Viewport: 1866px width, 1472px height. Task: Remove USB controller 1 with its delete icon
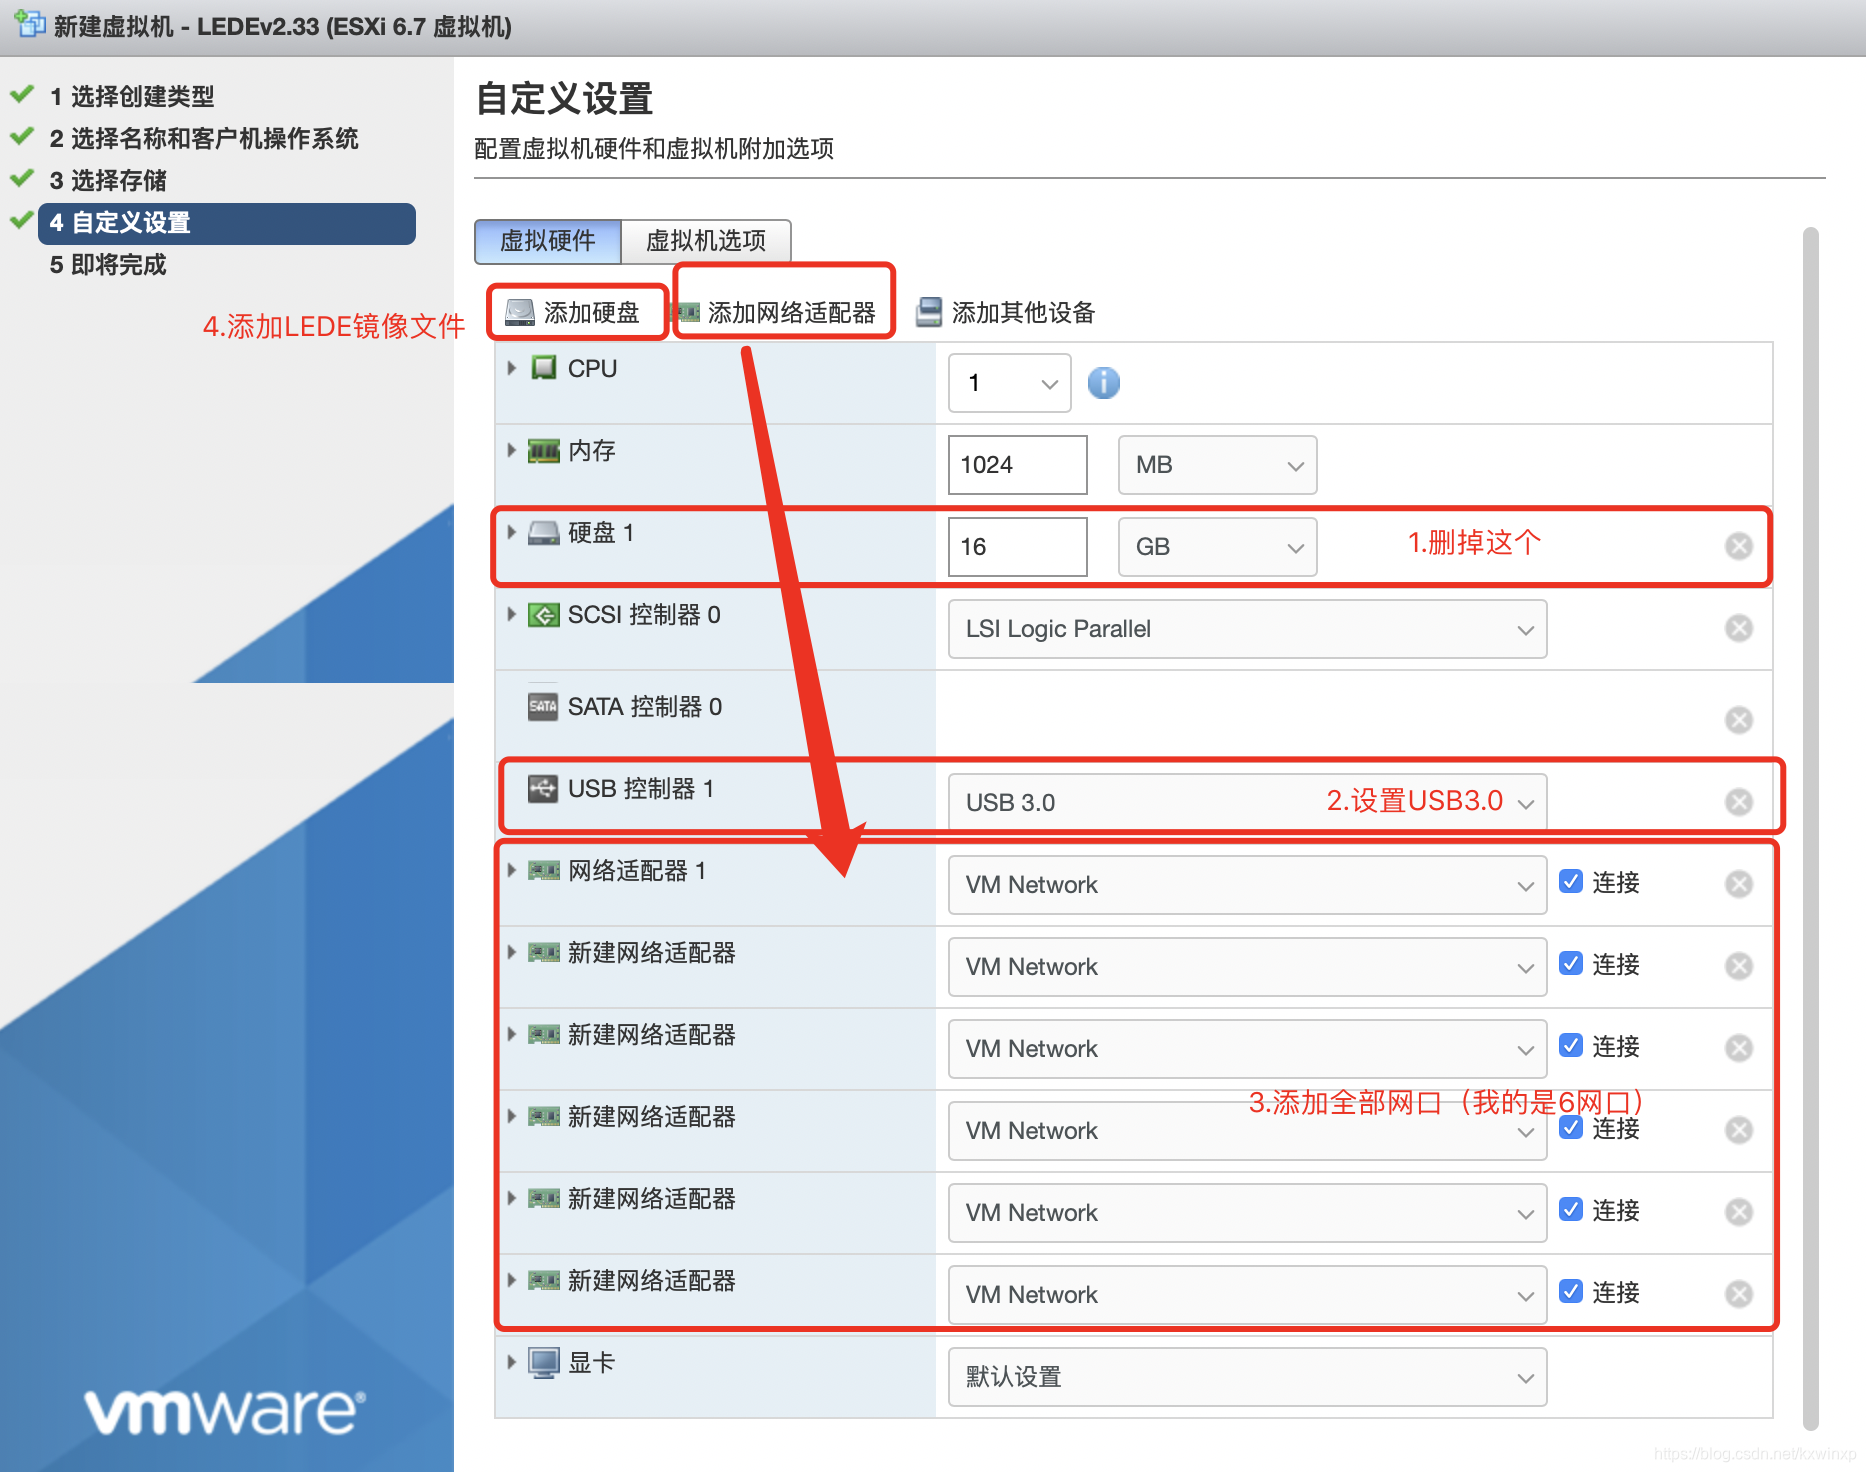[1739, 802]
